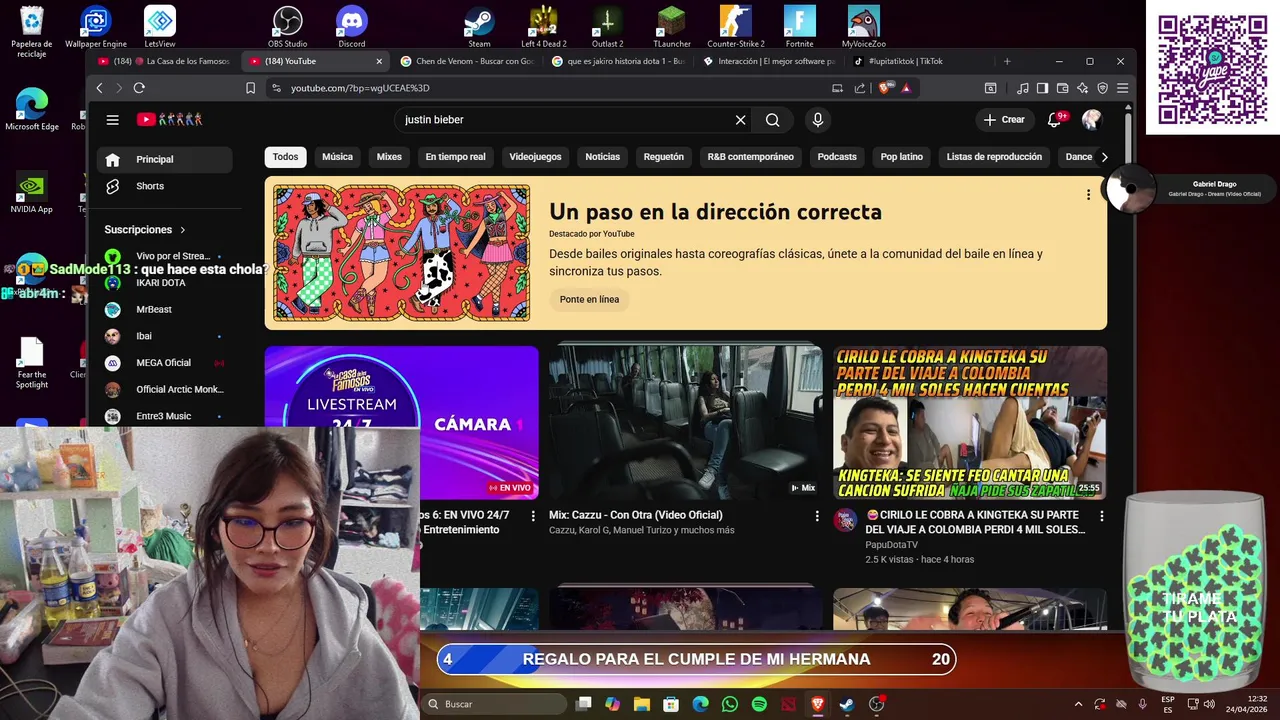Screen dimensions: 1280x720
Task: Open options for CIRILO LE COBRA video
Action: [x=1101, y=516]
